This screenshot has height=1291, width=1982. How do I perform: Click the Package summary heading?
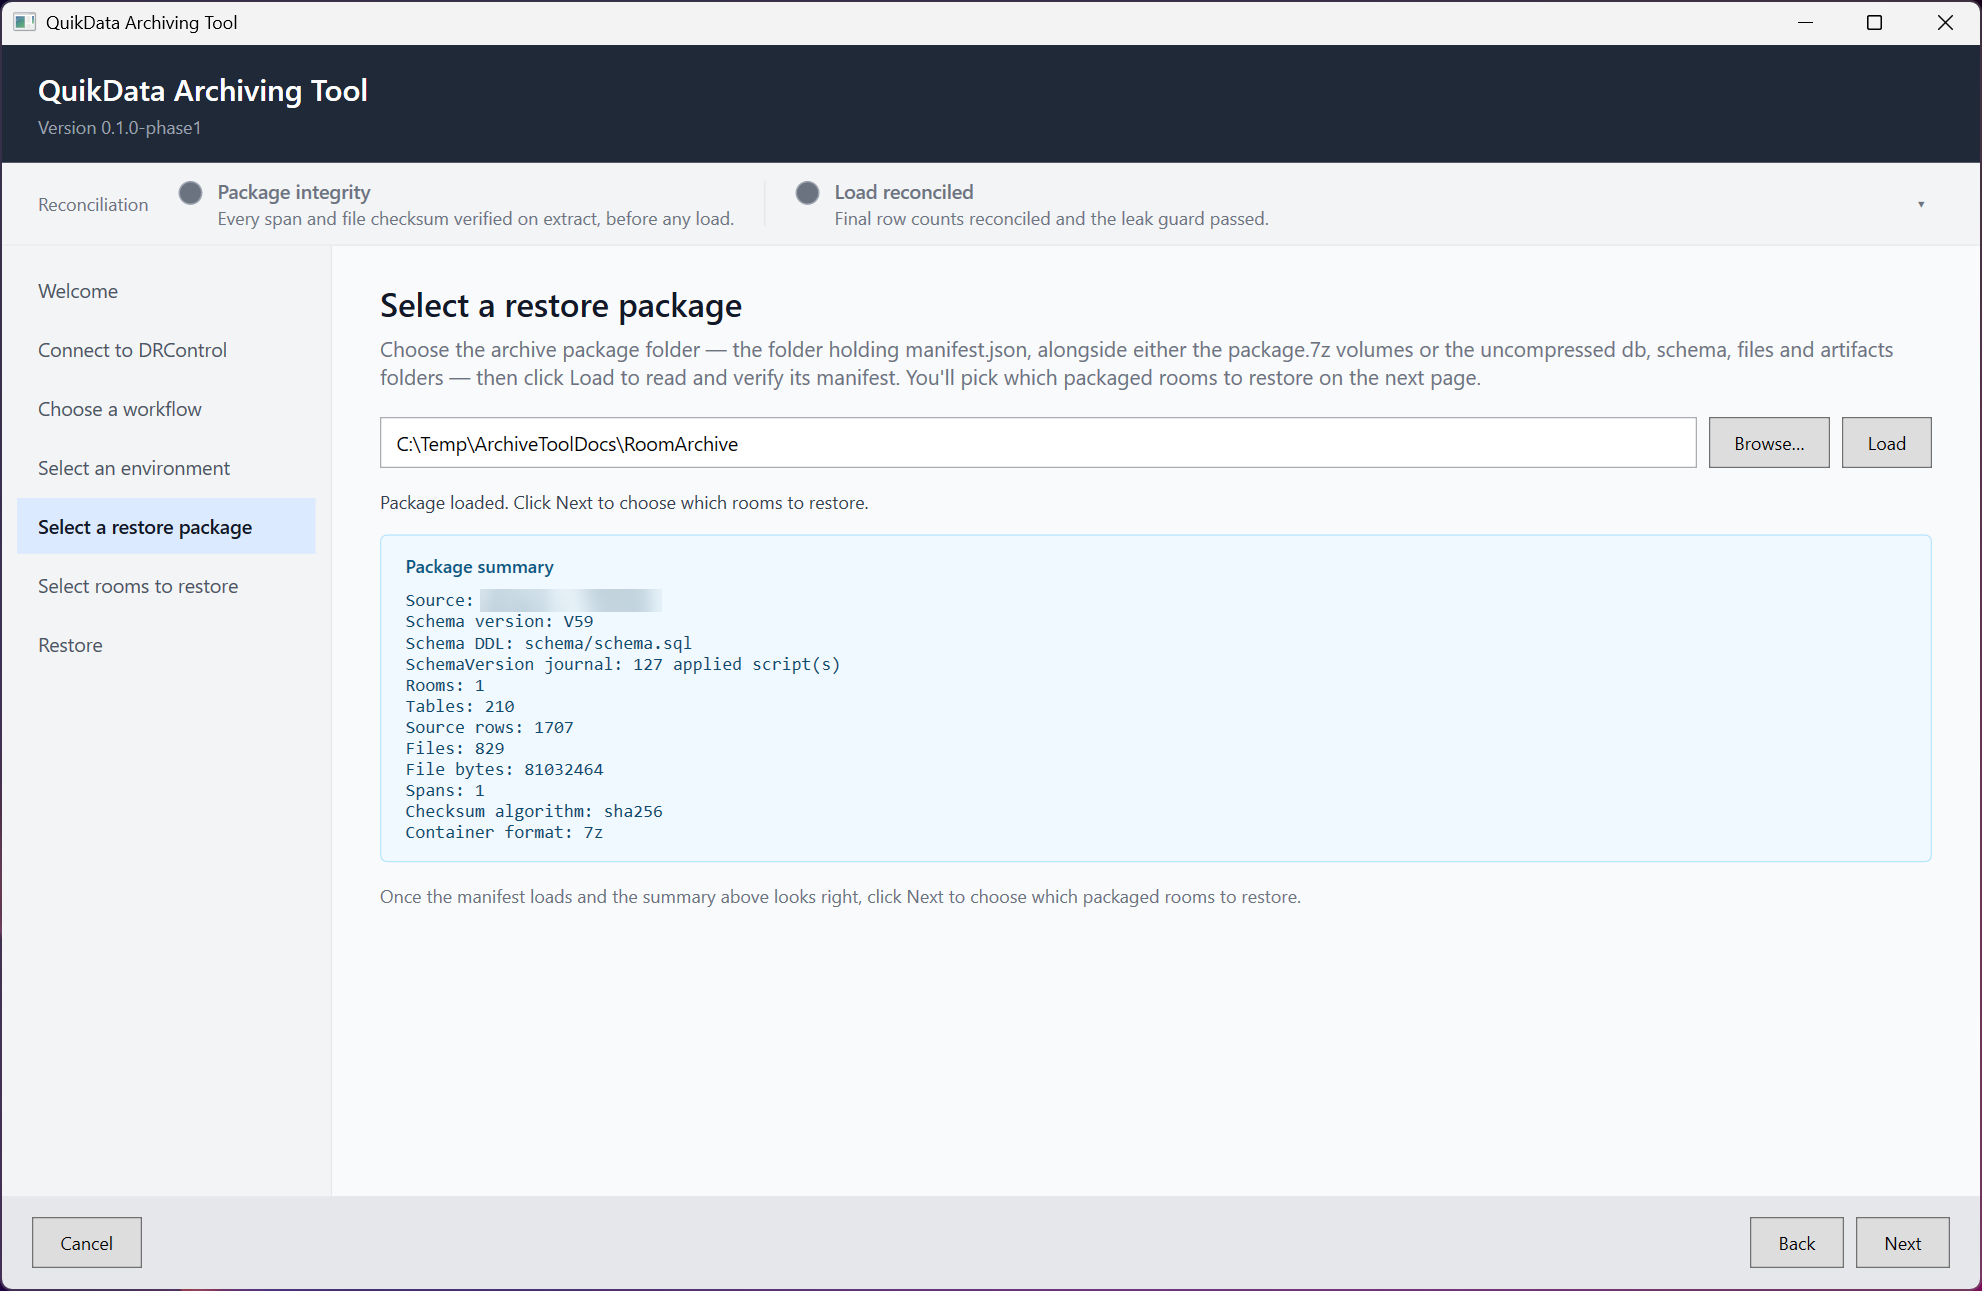point(479,567)
